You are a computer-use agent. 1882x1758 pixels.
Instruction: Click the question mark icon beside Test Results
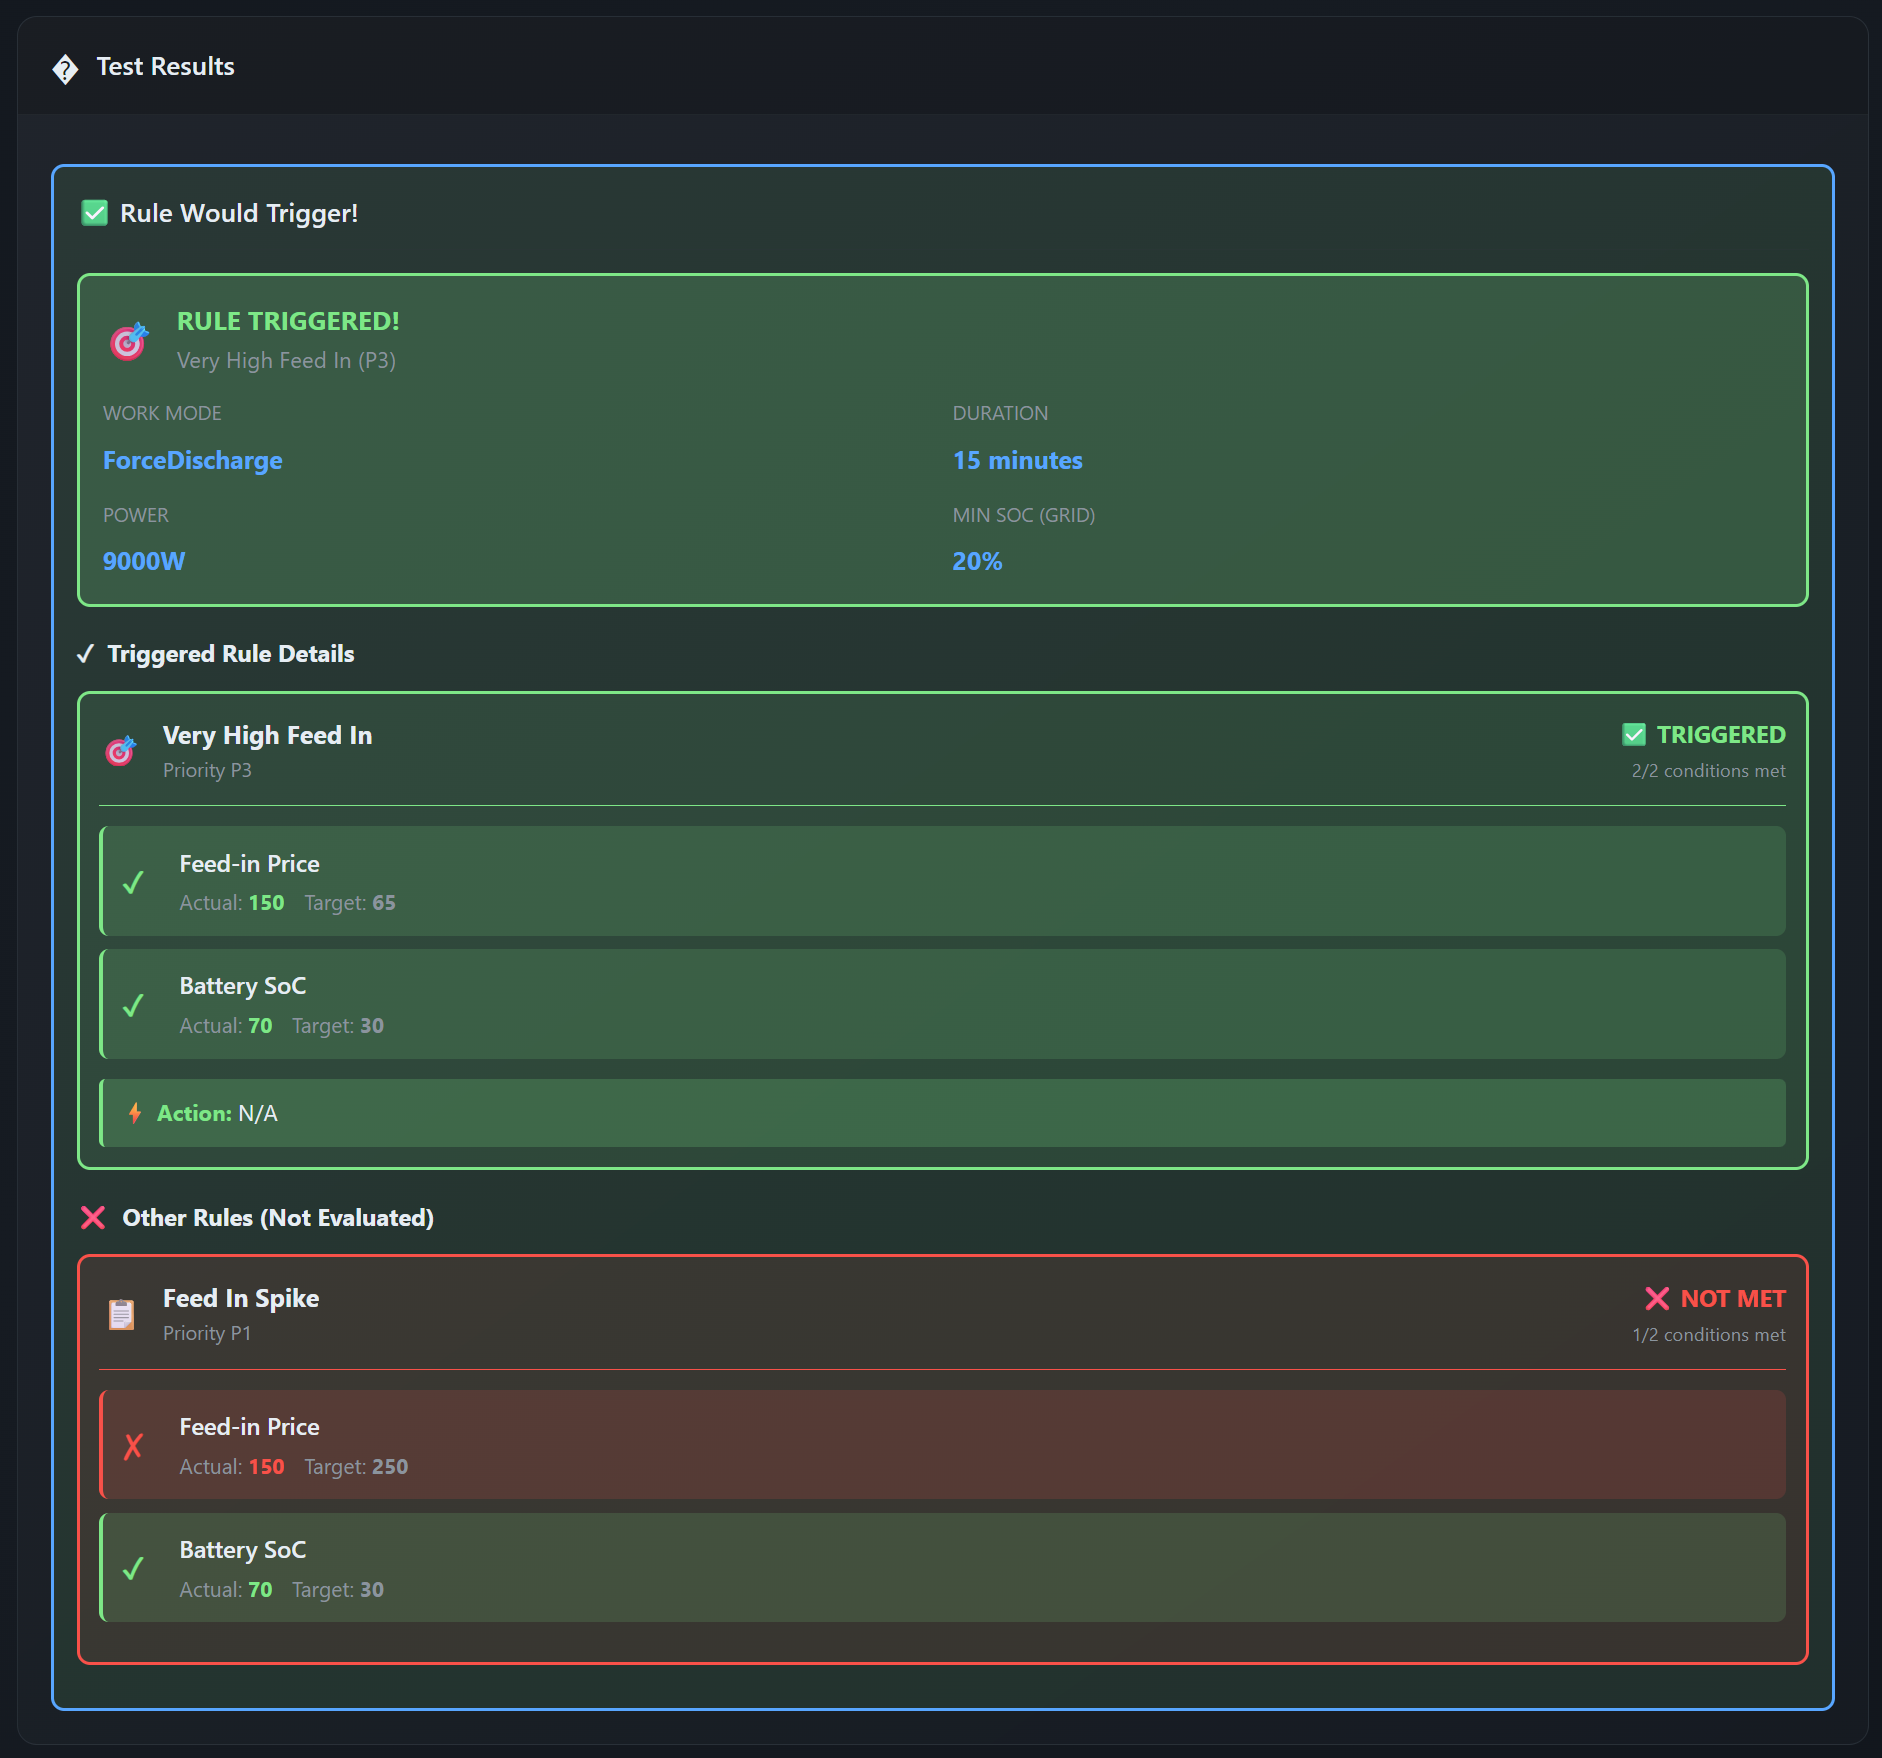click(65, 68)
